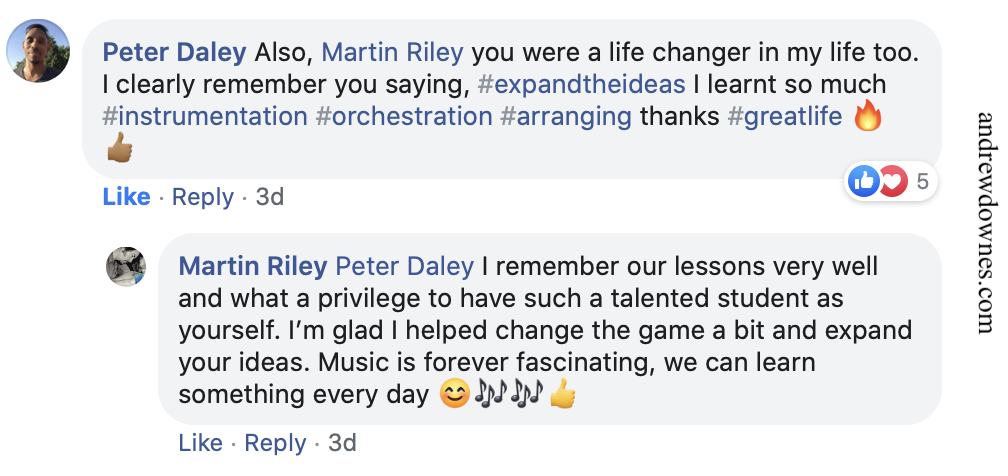1008x476 pixels.
Task: Follow the #orchestration hashtag link
Action: click(x=404, y=116)
